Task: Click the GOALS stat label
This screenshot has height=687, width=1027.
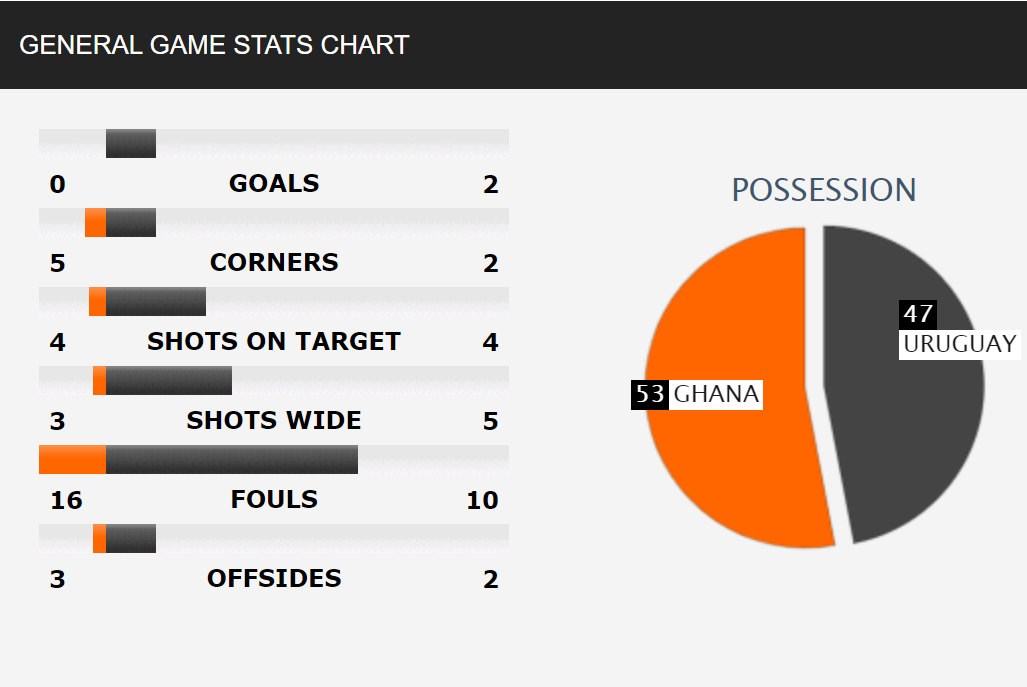Action: tap(274, 183)
